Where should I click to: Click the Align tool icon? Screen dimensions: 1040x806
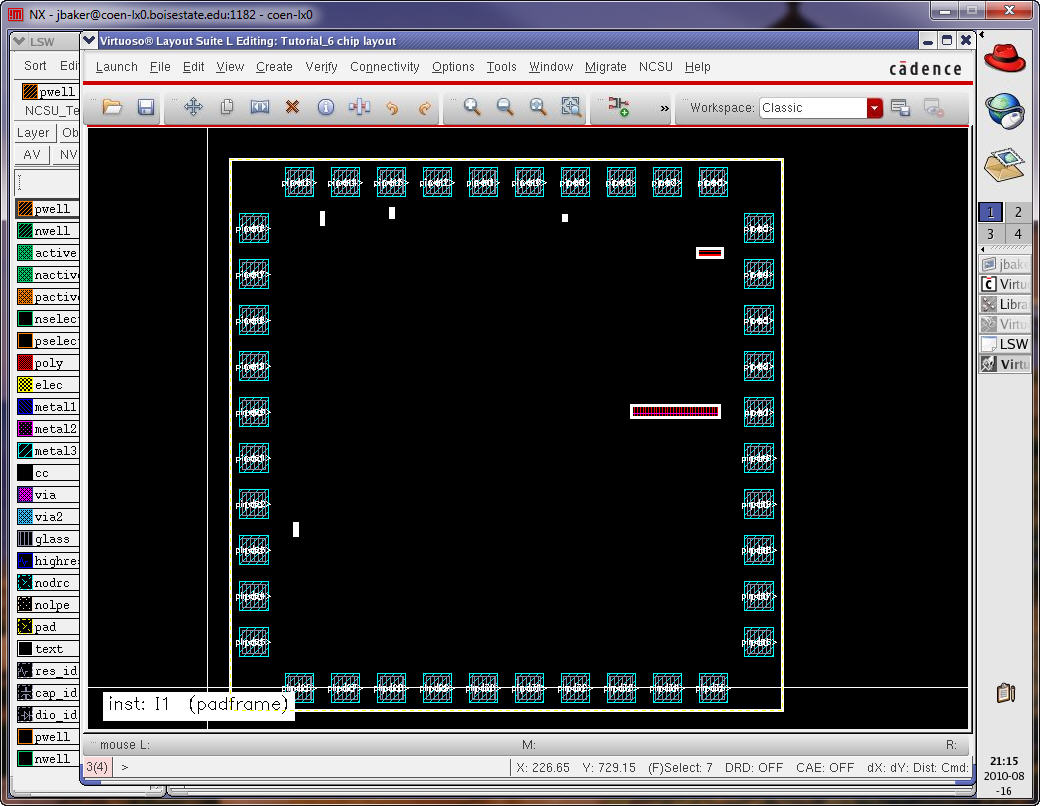[x=359, y=107]
